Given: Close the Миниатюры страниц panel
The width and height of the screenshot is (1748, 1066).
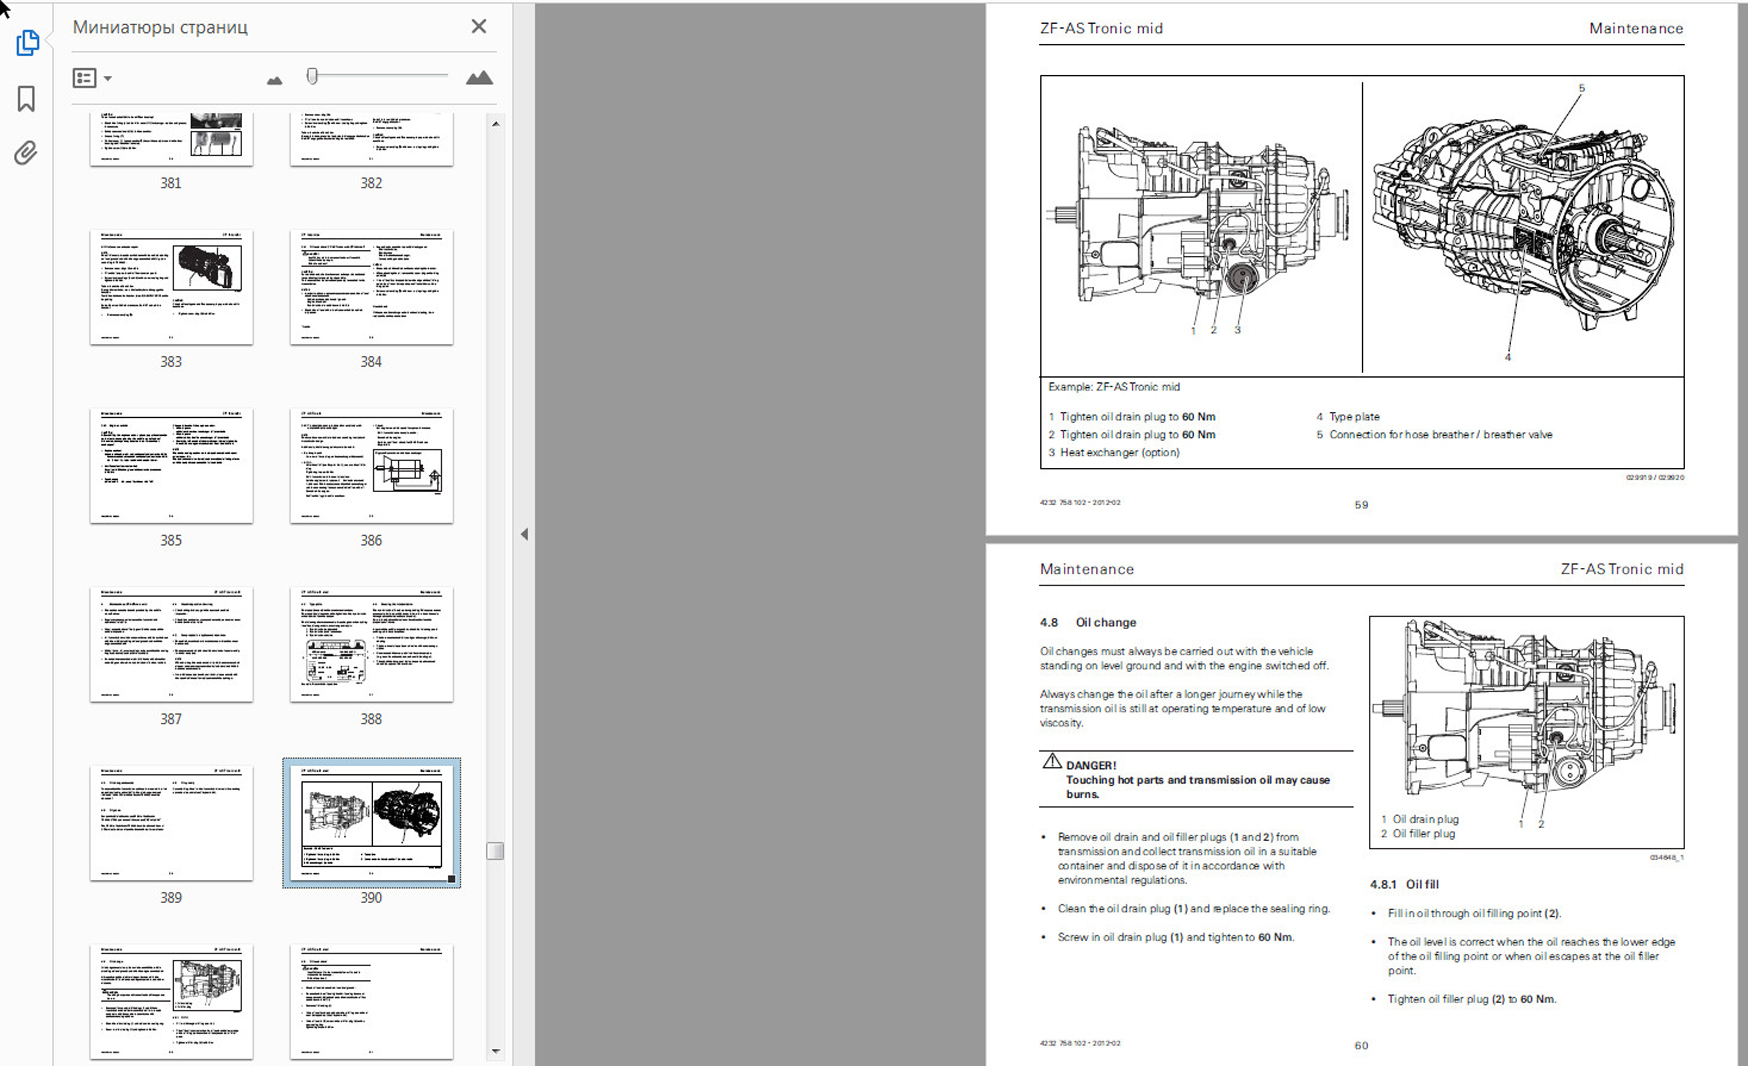Looking at the screenshot, I should click(479, 27).
